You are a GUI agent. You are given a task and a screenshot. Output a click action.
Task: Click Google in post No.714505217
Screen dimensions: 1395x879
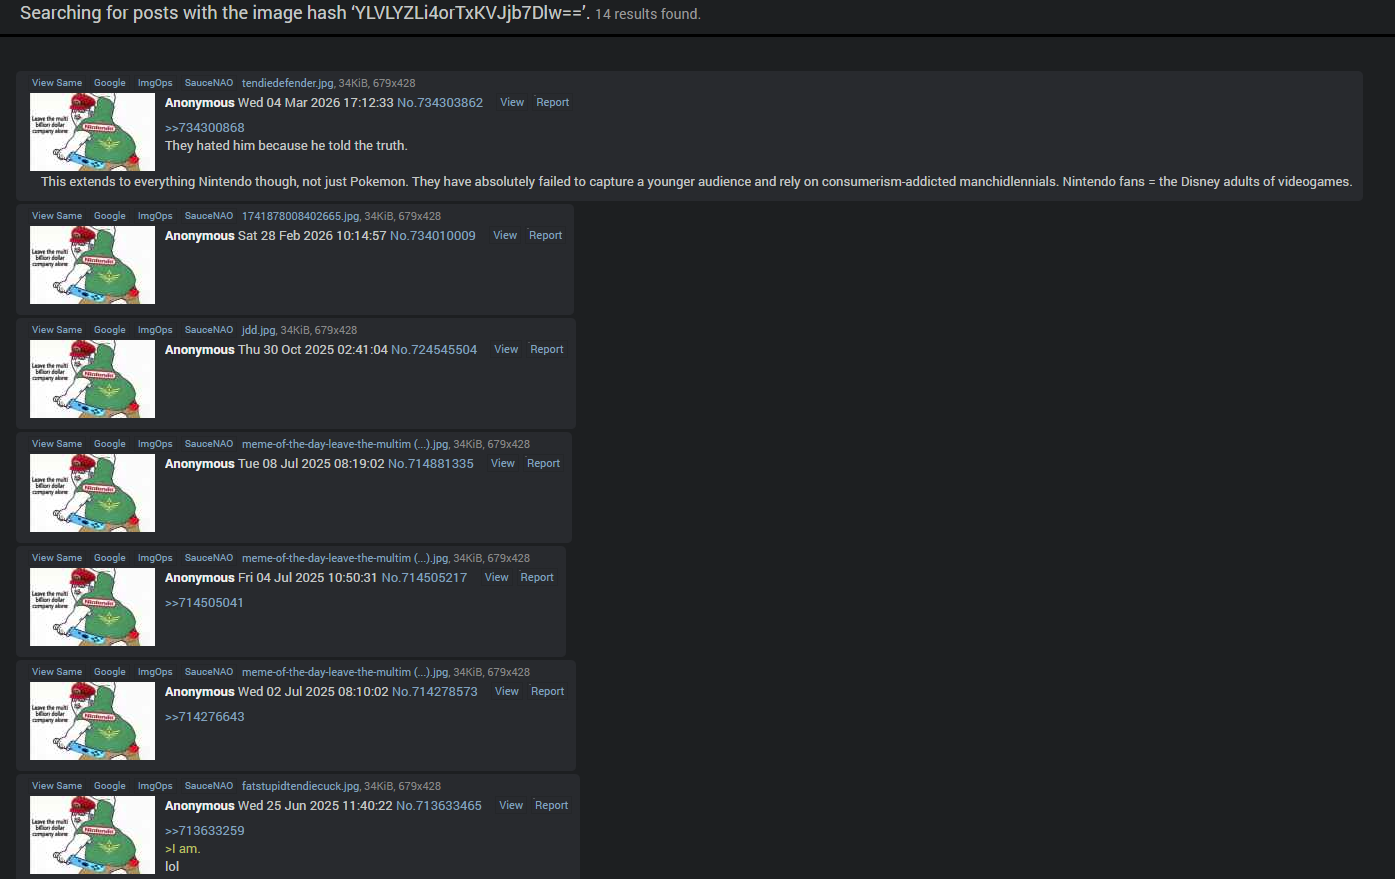(x=110, y=558)
